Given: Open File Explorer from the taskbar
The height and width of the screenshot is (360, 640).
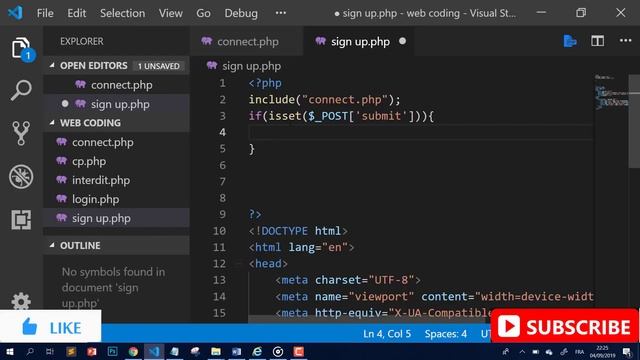Looking at the screenshot, I should pyautogui.click(x=216, y=351).
